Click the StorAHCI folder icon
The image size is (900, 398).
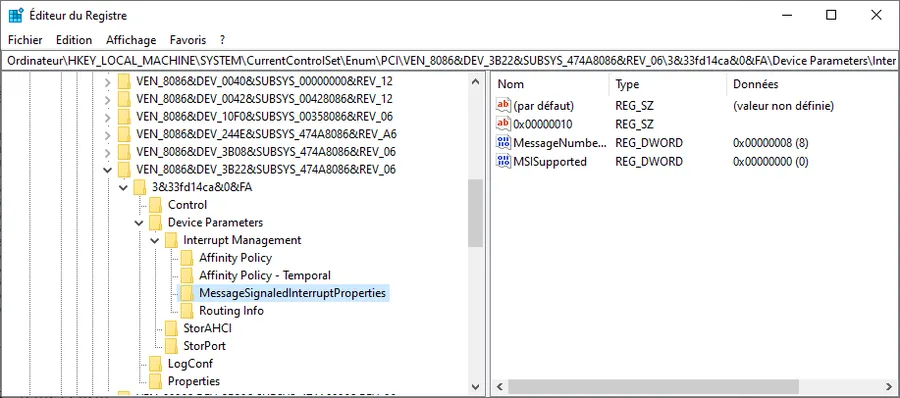[171, 329]
